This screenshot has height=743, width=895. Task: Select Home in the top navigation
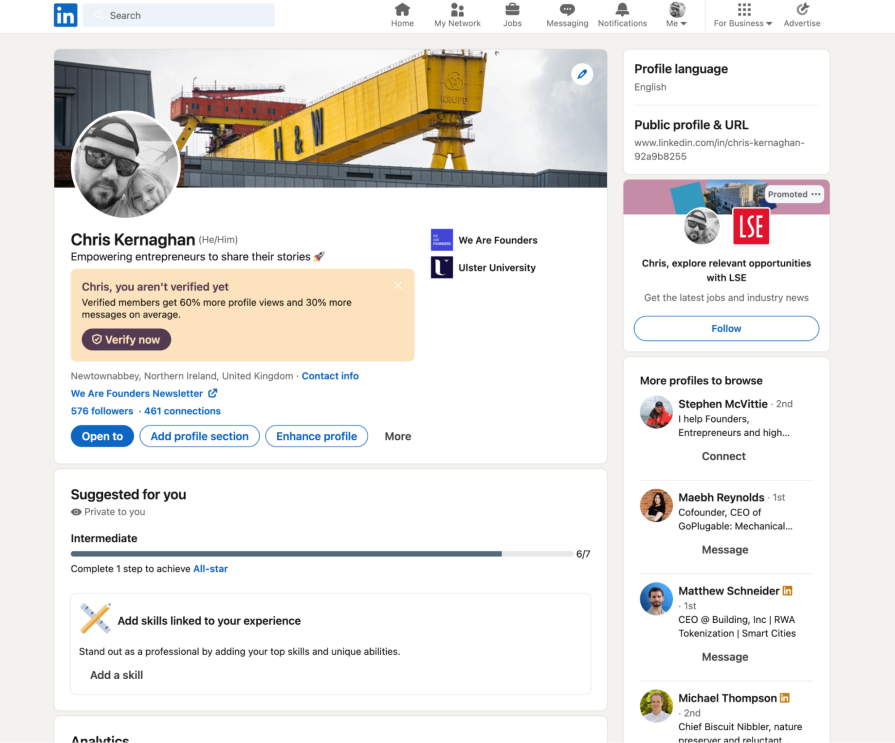click(402, 15)
